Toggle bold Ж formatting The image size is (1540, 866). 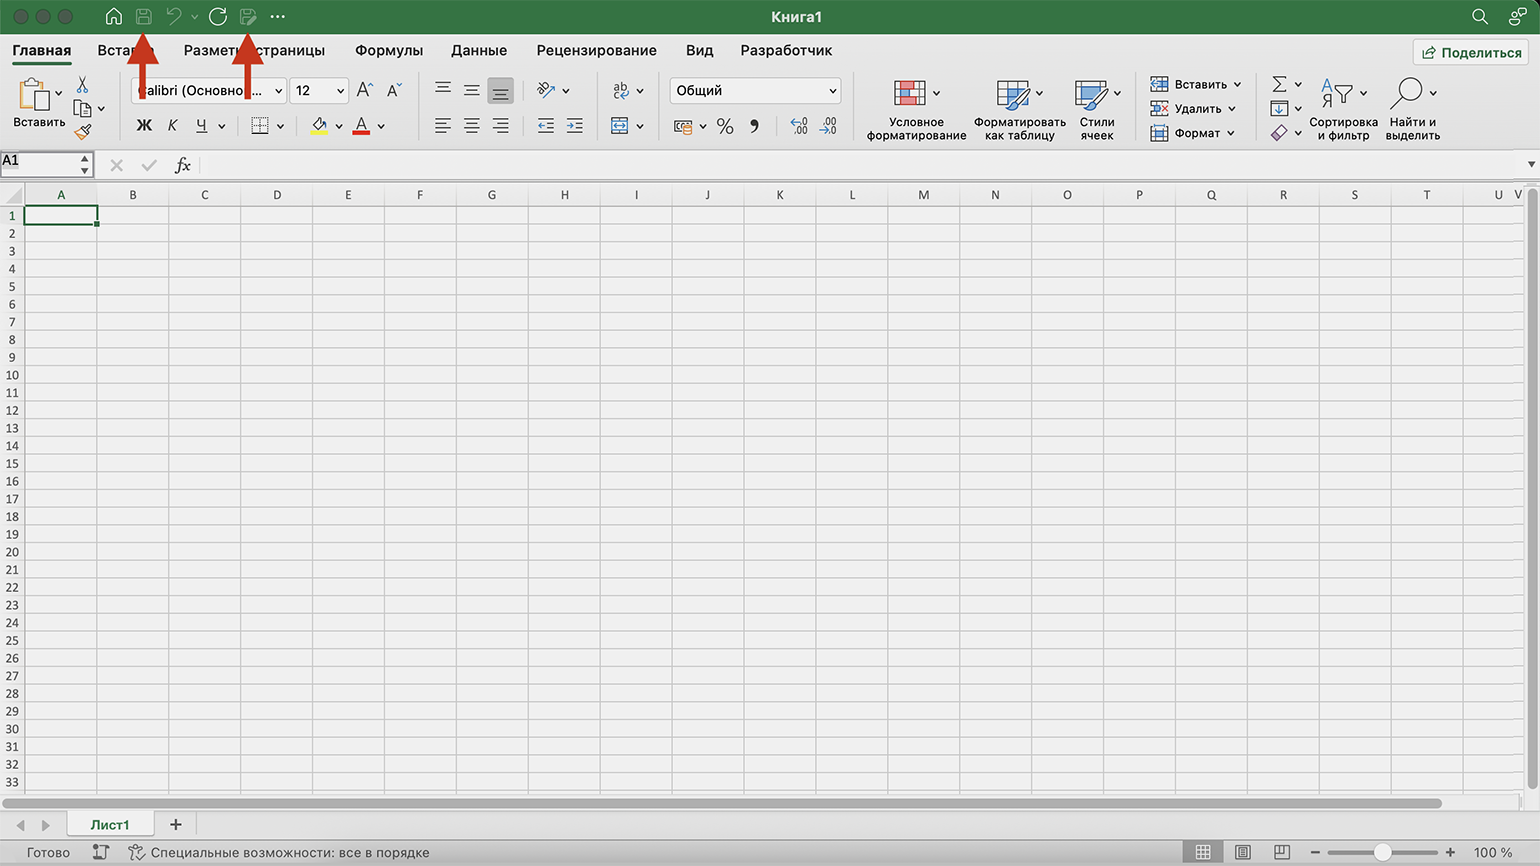click(144, 126)
